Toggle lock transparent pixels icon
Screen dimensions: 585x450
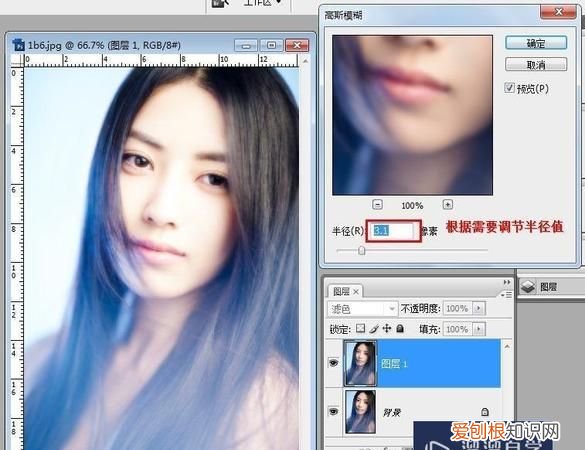[x=360, y=328]
